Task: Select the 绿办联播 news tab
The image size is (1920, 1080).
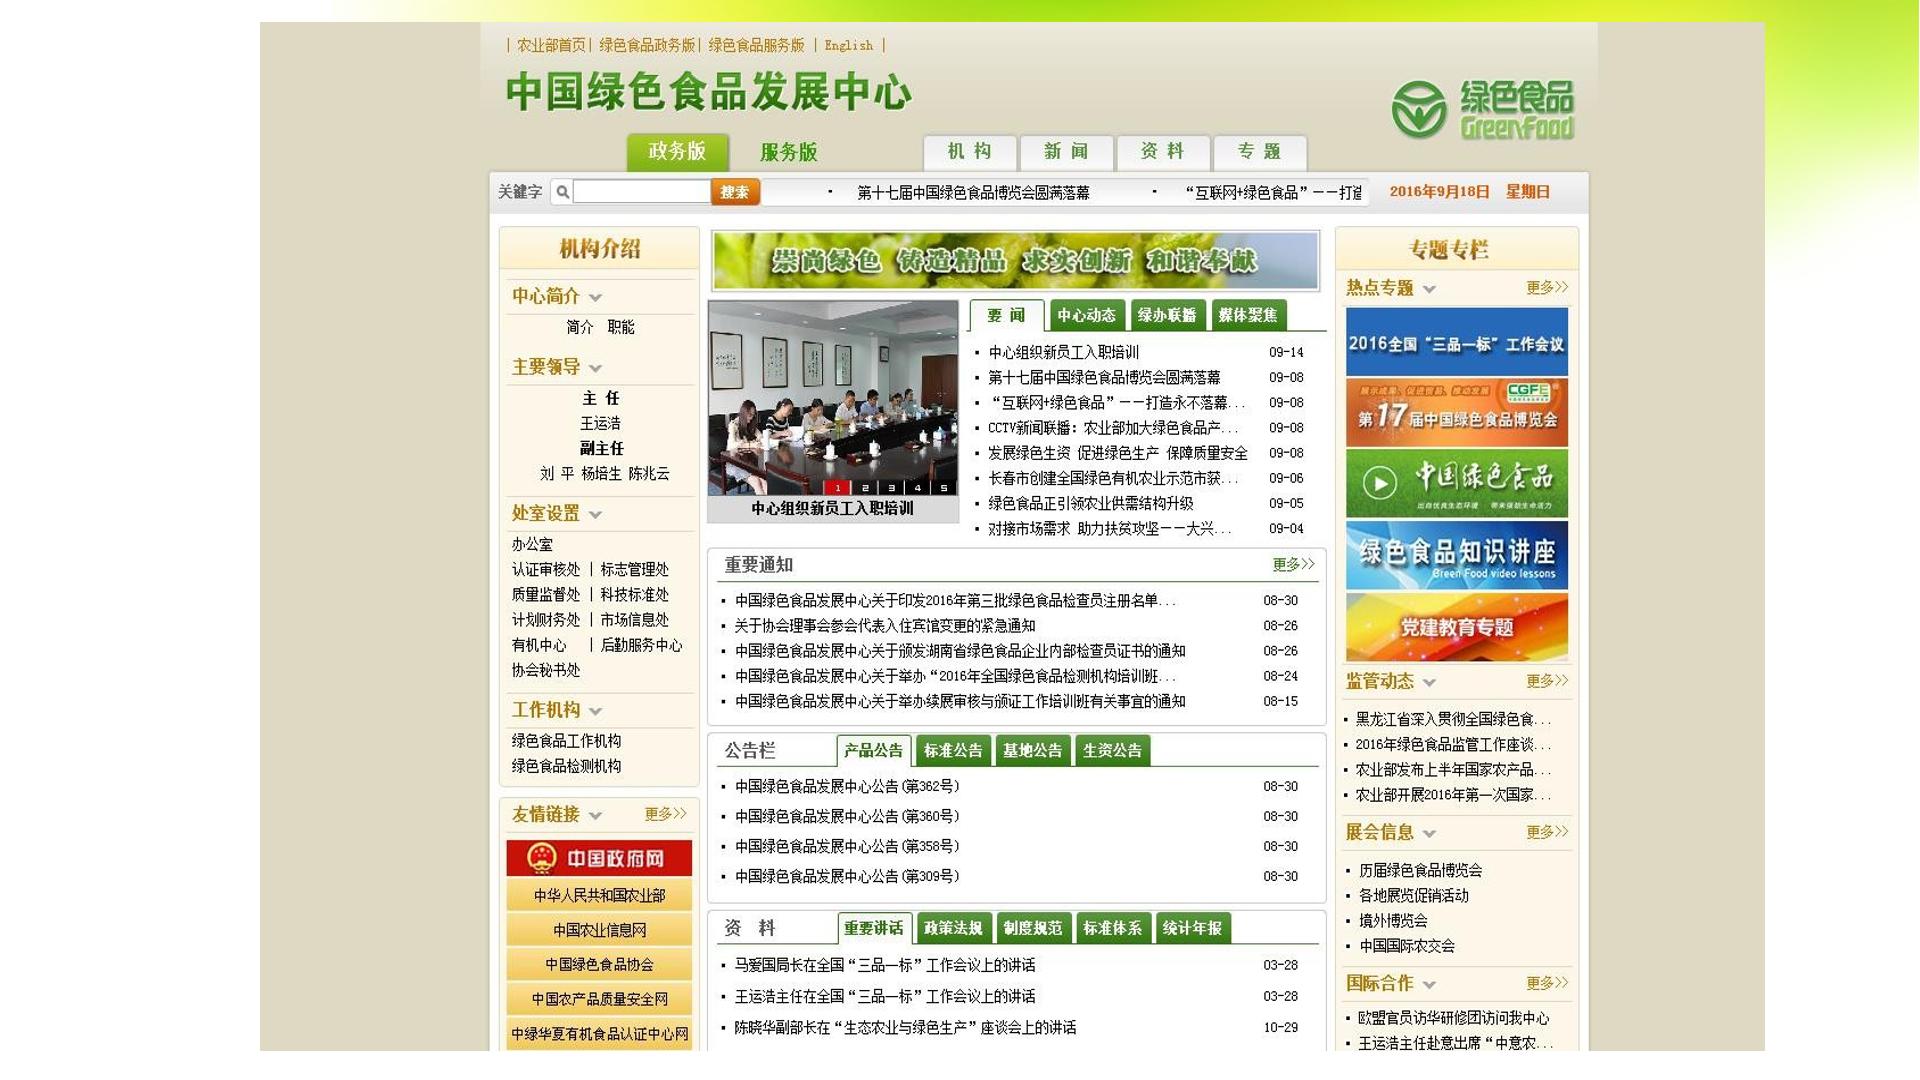Action: 1167,315
